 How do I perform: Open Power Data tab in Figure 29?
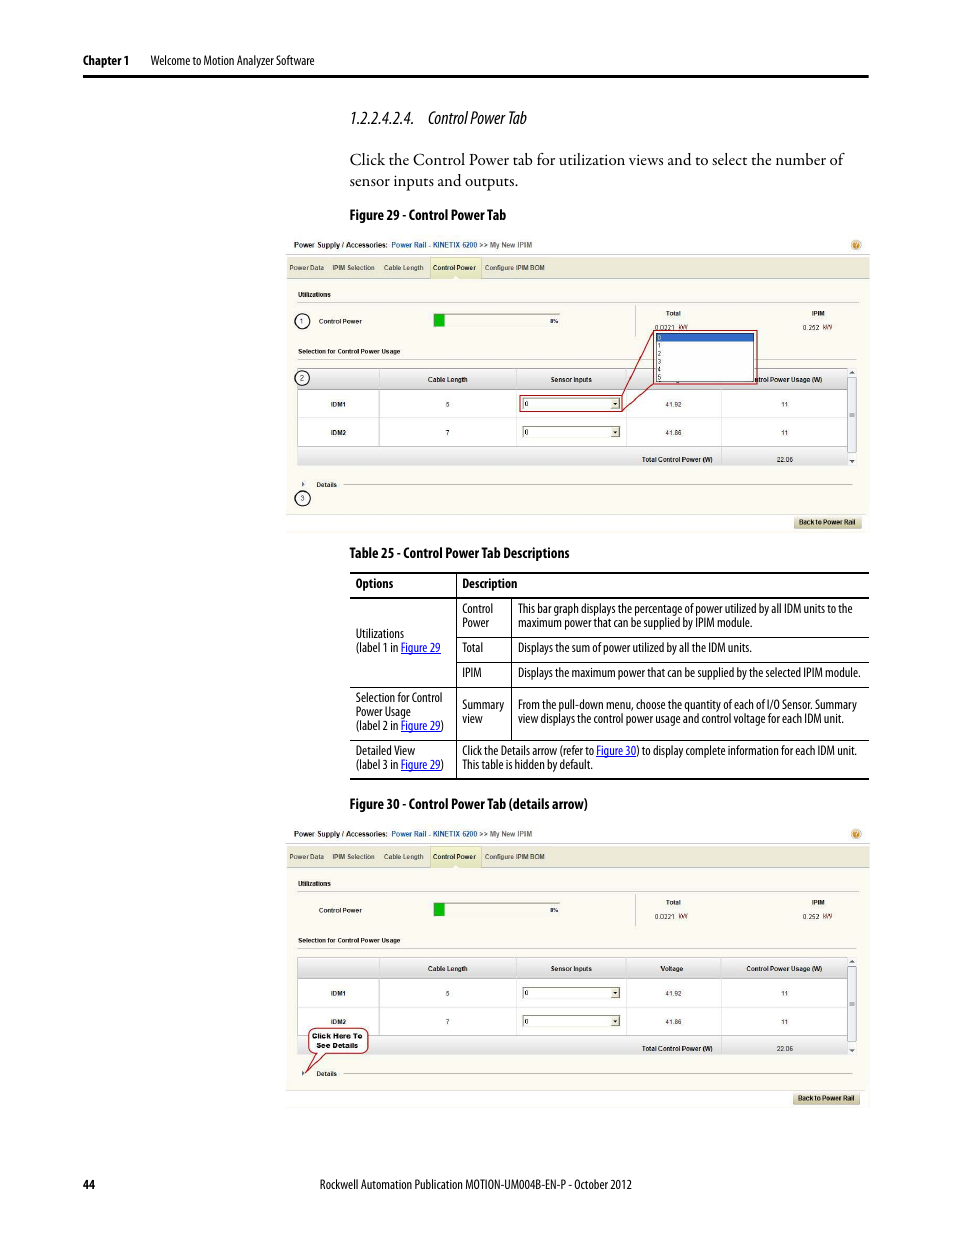[307, 268]
